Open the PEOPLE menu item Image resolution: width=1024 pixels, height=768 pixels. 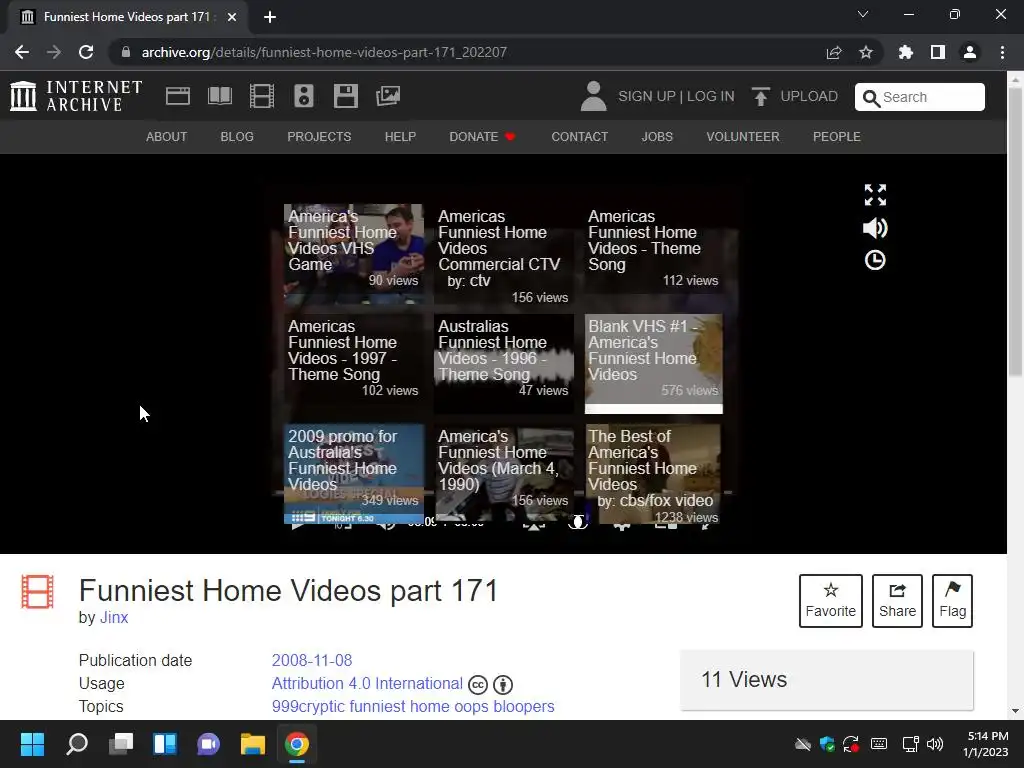pyautogui.click(x=837, y=137)
